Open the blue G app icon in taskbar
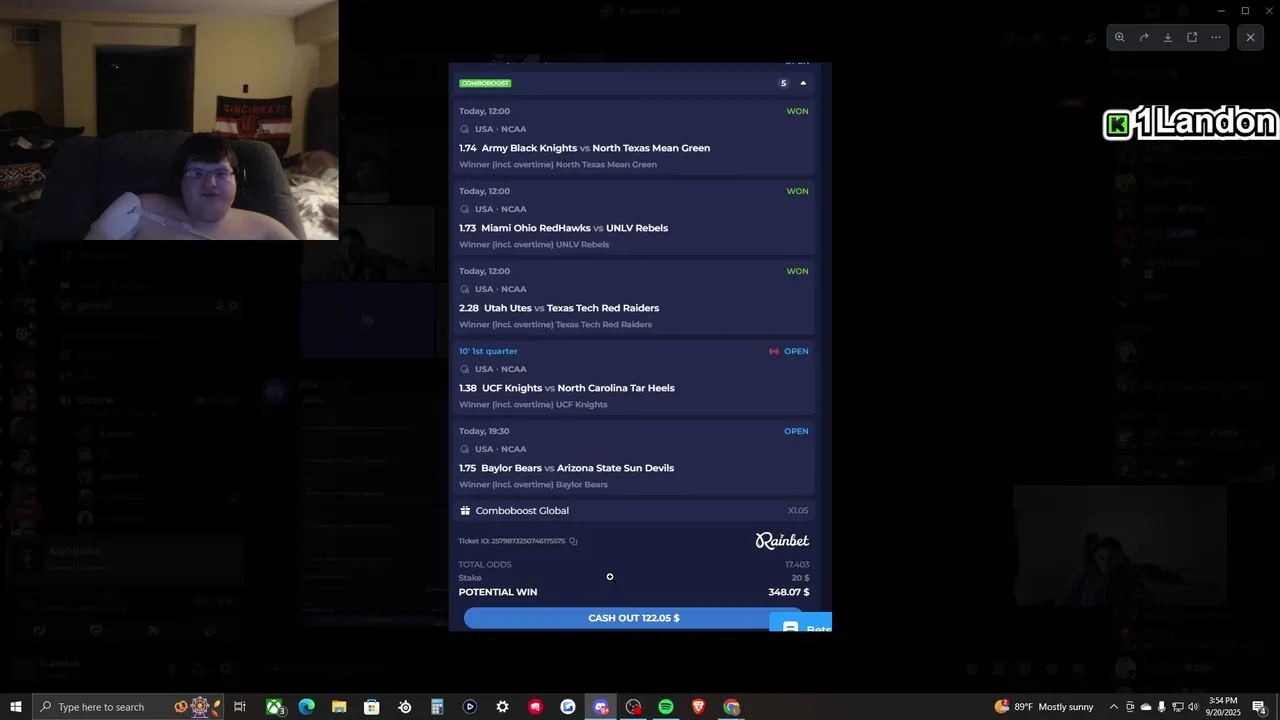This screenshot has width=1280, height=720. (x=568, y=707)
